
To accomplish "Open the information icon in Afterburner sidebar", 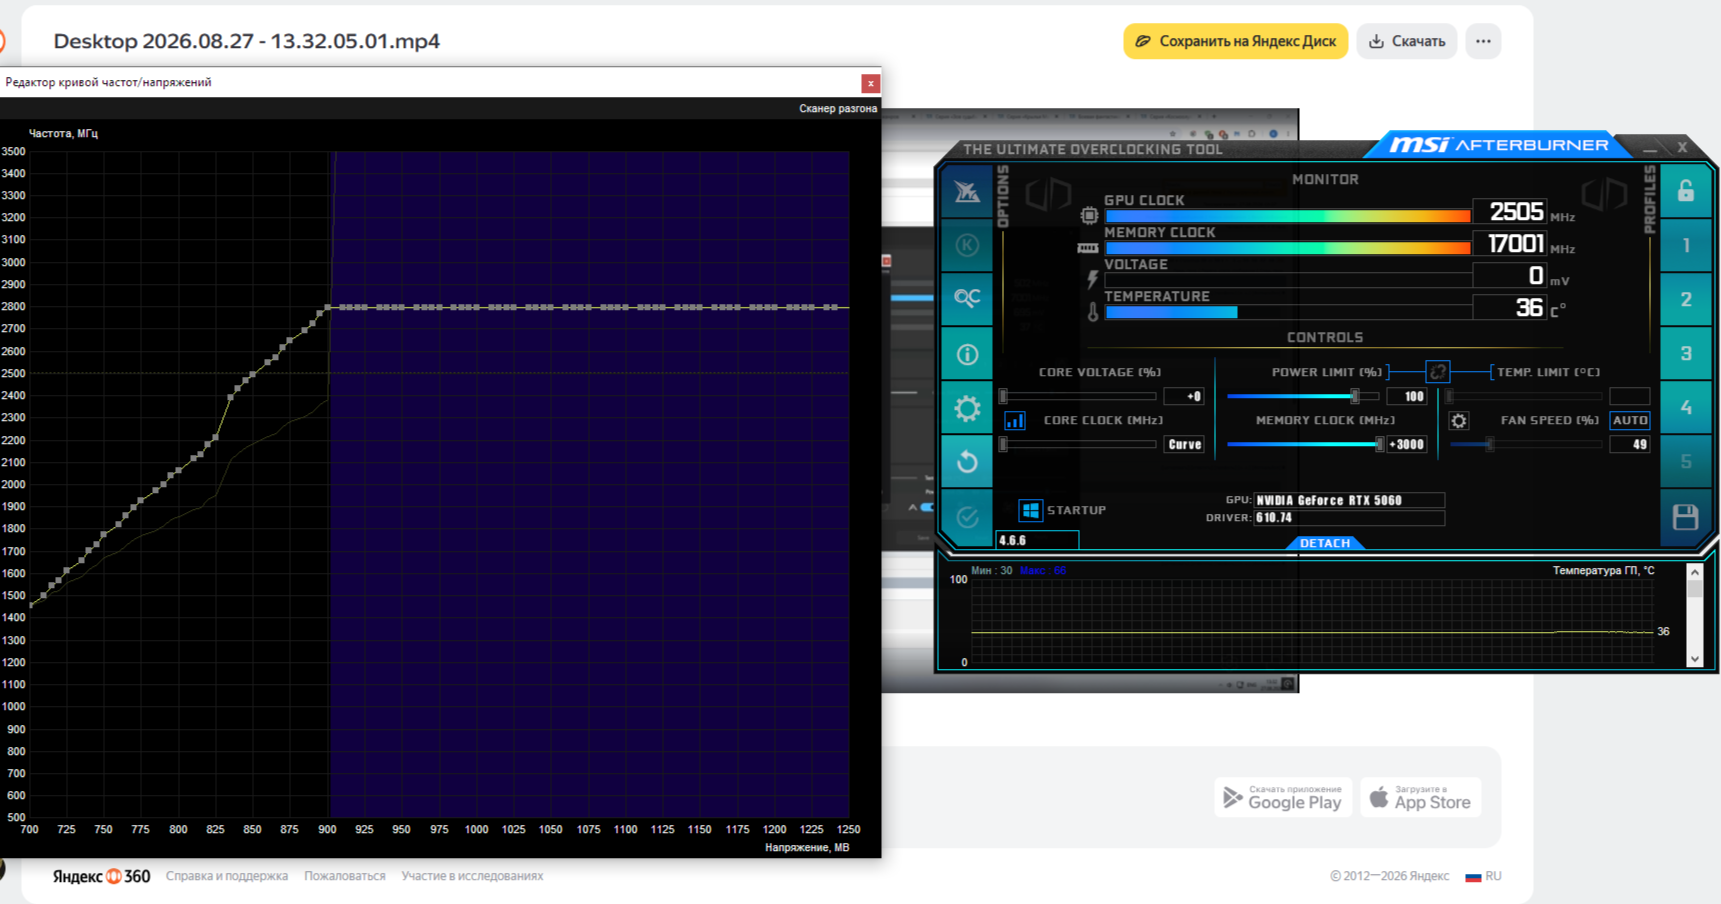I will tap(967, 354).
